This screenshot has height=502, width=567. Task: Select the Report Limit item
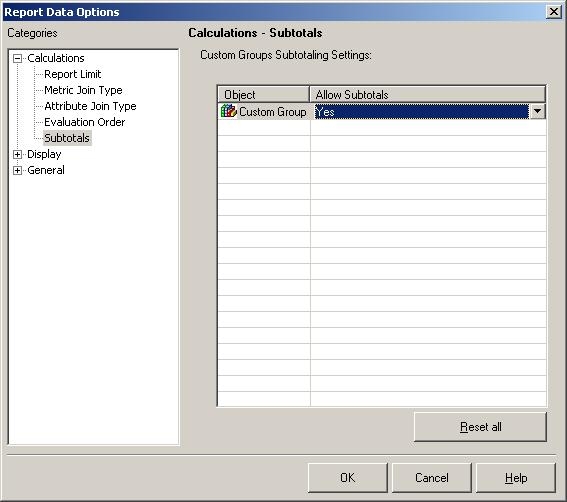[72, 74]
